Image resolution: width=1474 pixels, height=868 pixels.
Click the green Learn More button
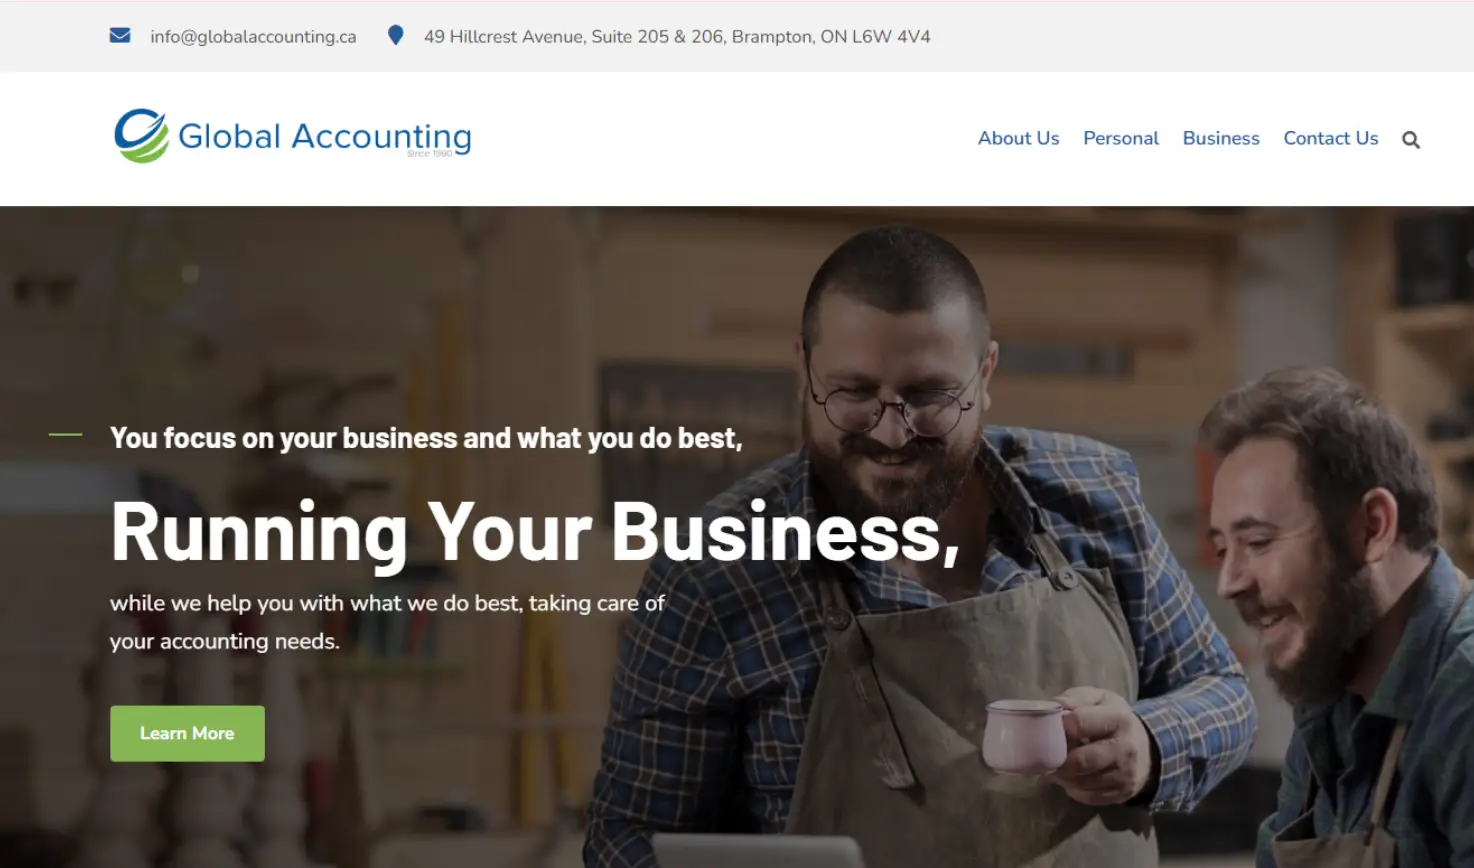tap(187, 733)
